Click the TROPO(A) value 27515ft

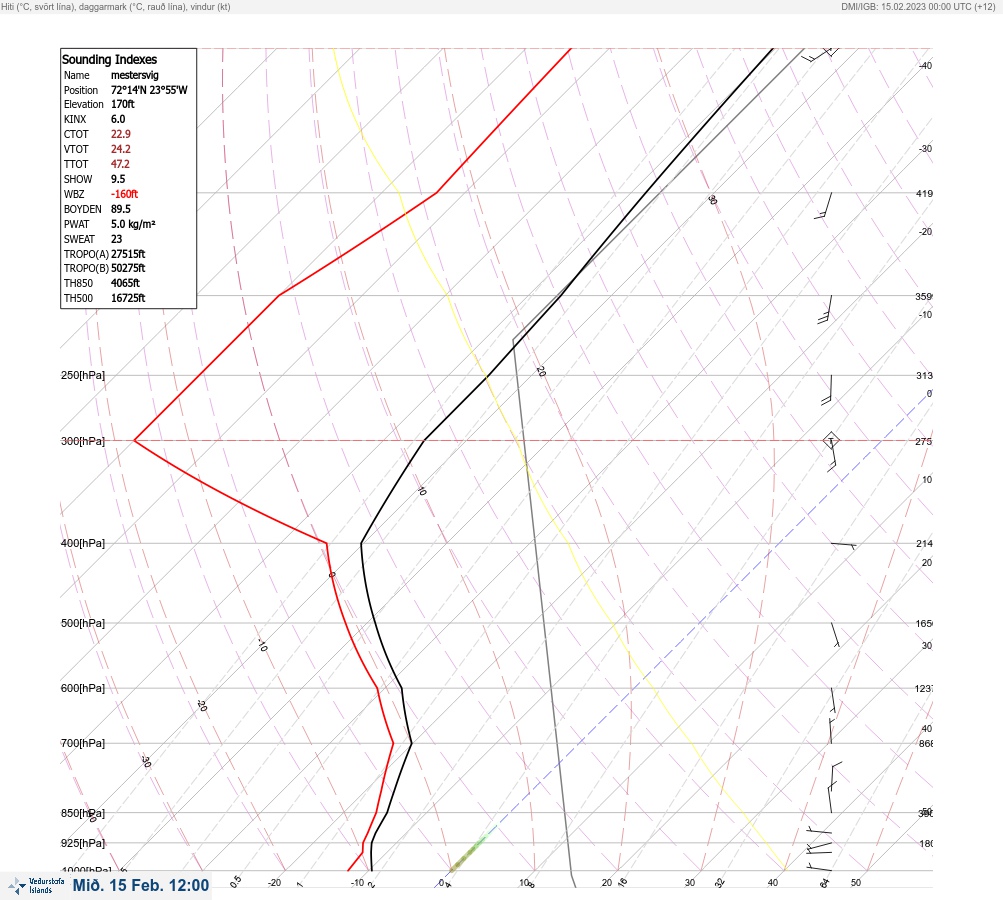pyautogui.click(x=128, y=254)
